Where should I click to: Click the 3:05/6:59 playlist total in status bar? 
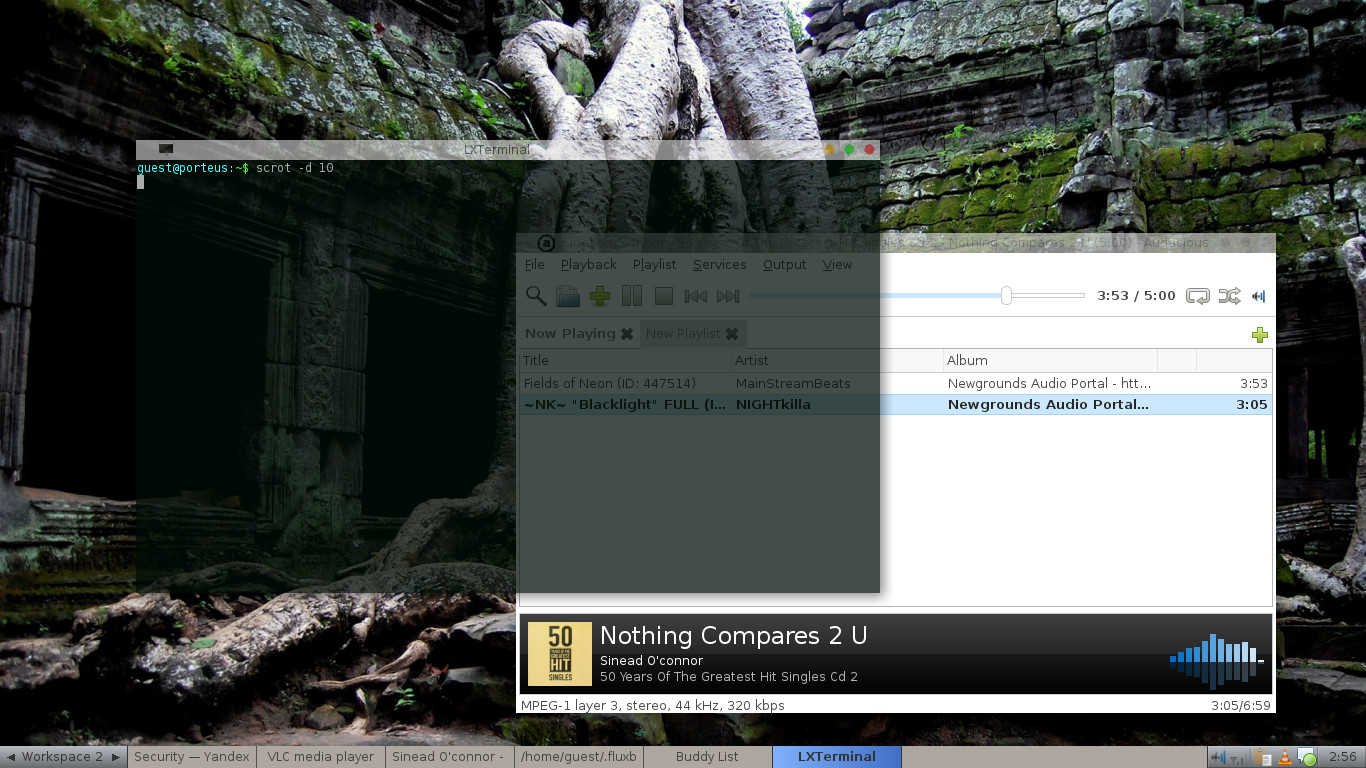point(1240,705)
